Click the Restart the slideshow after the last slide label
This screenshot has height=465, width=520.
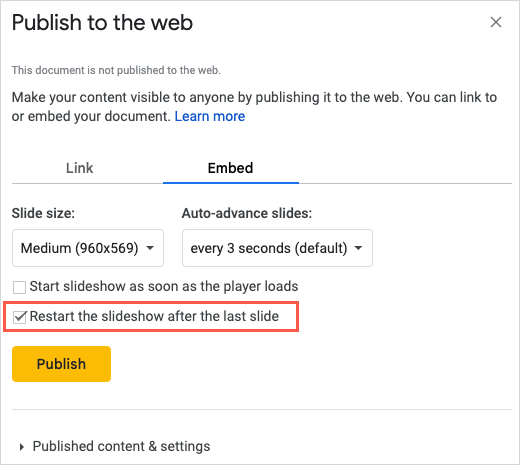(154, 316)
